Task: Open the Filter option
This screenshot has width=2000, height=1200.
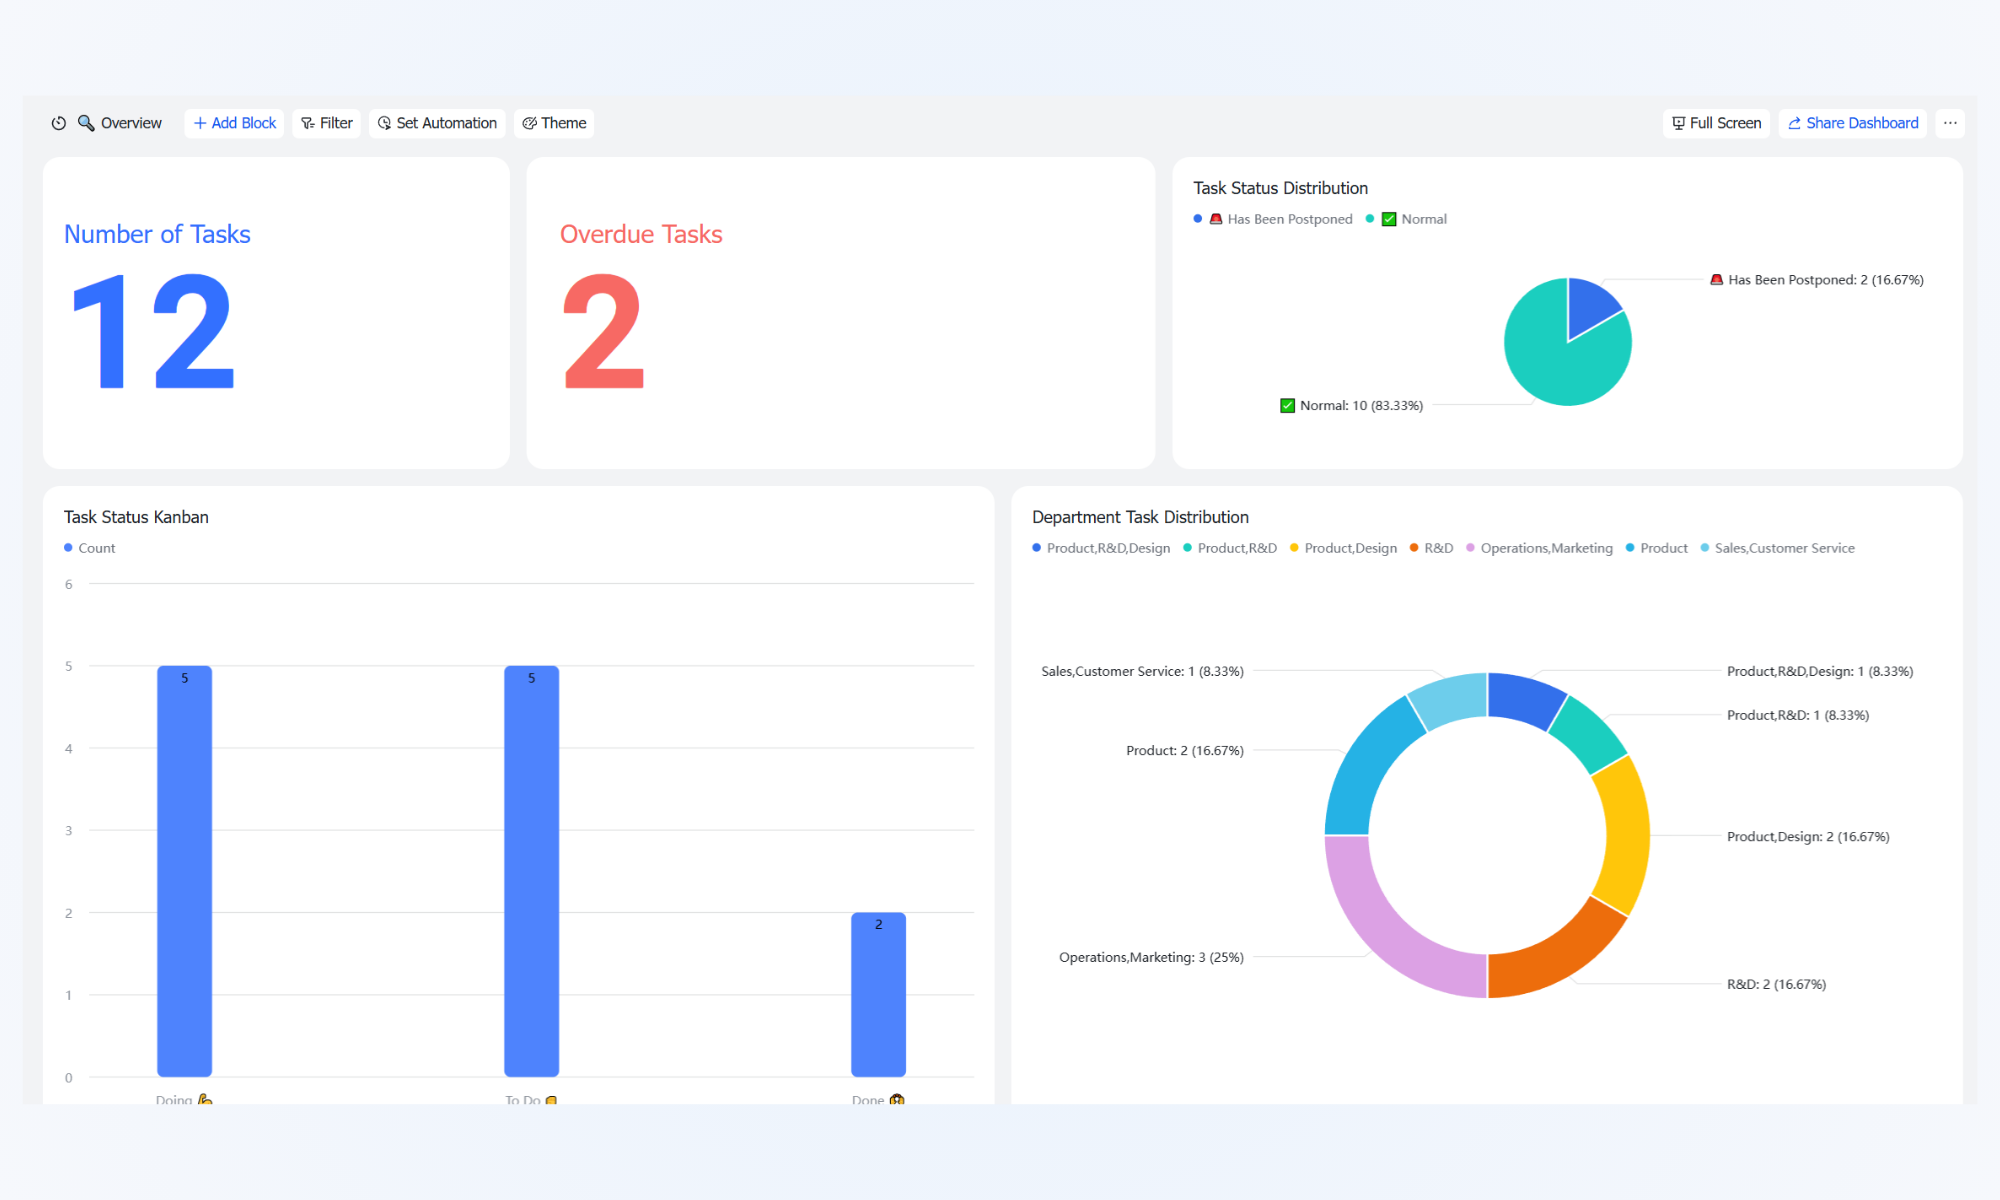Action: [327, 123]
